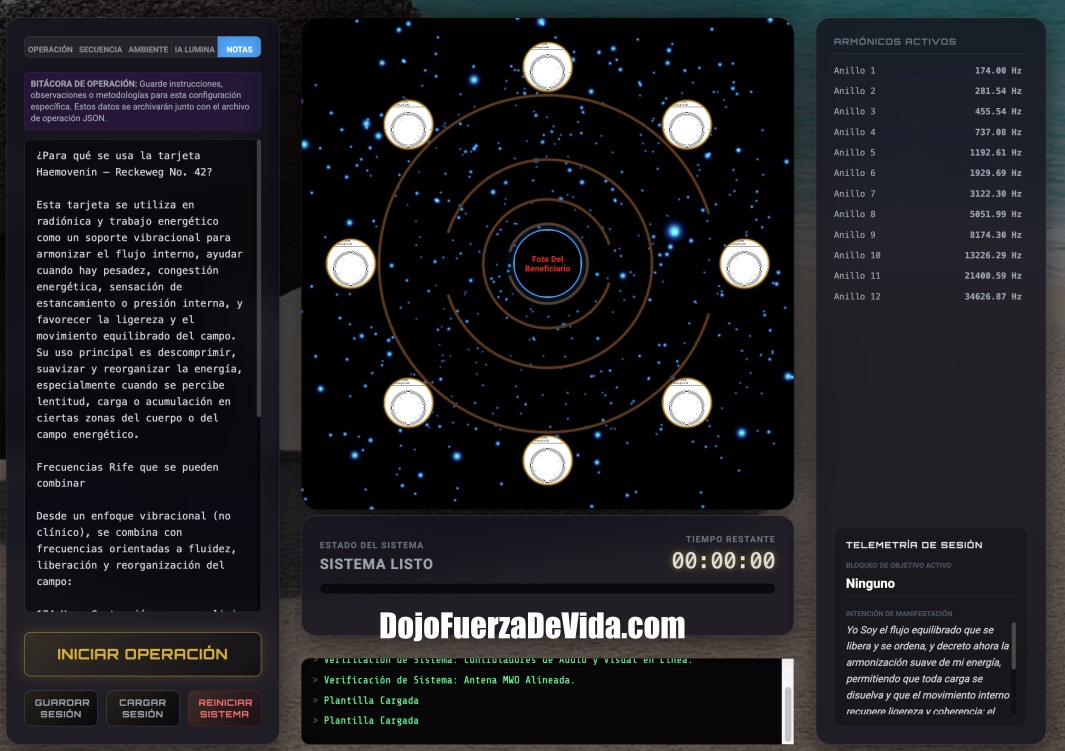Click the SISTEMA LISTO status text
The width and height of the screenshot is (1065, 751).
[376, 564]
